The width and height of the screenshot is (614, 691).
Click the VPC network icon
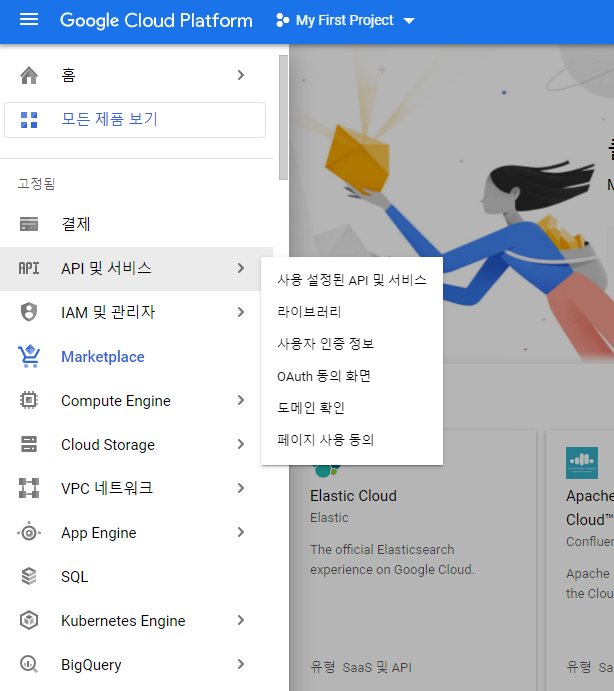point(29,488)
